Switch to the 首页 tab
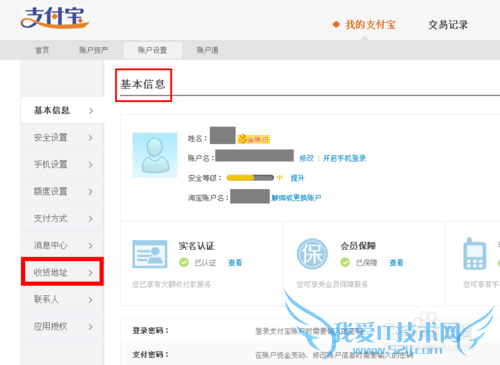 pos(42,50)
